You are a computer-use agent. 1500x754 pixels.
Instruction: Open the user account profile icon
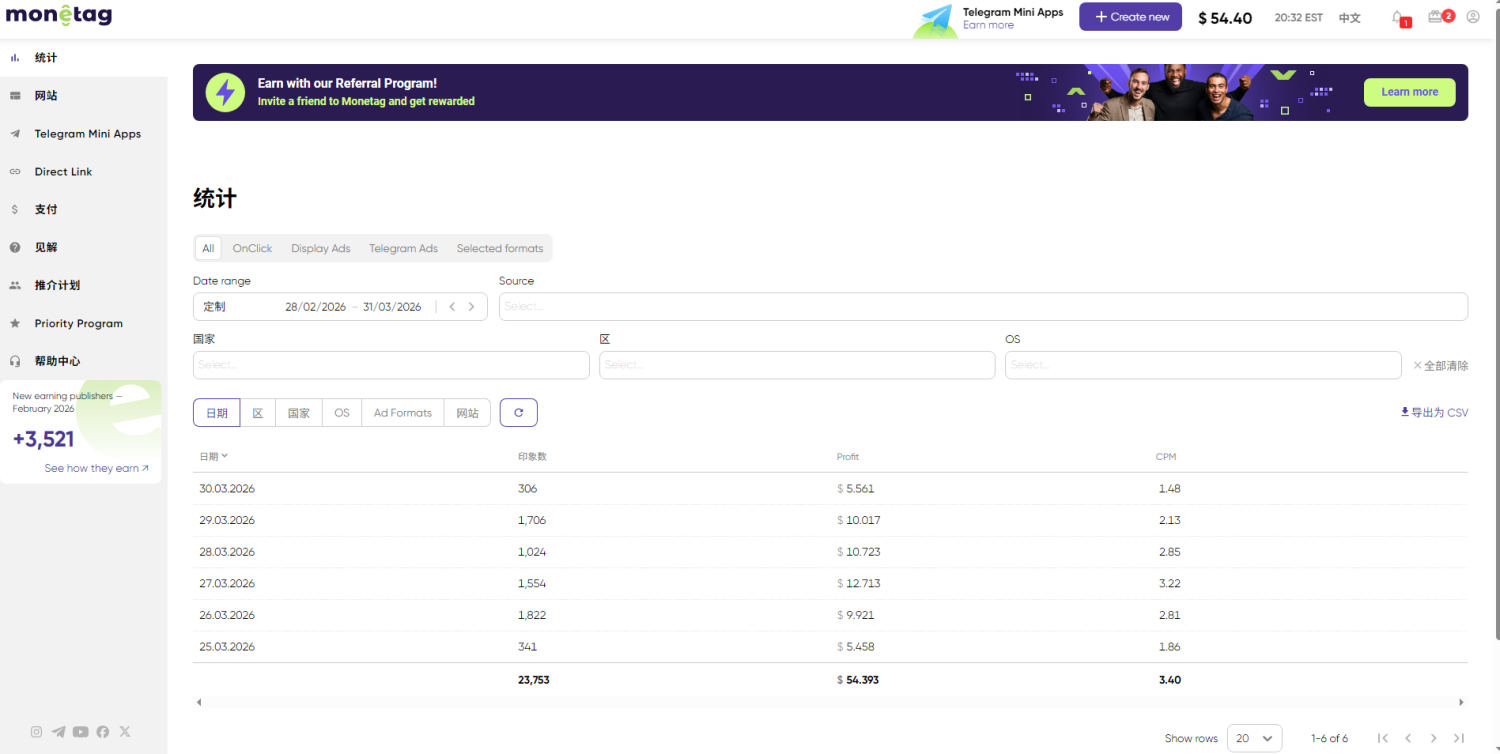[1473, 17]
